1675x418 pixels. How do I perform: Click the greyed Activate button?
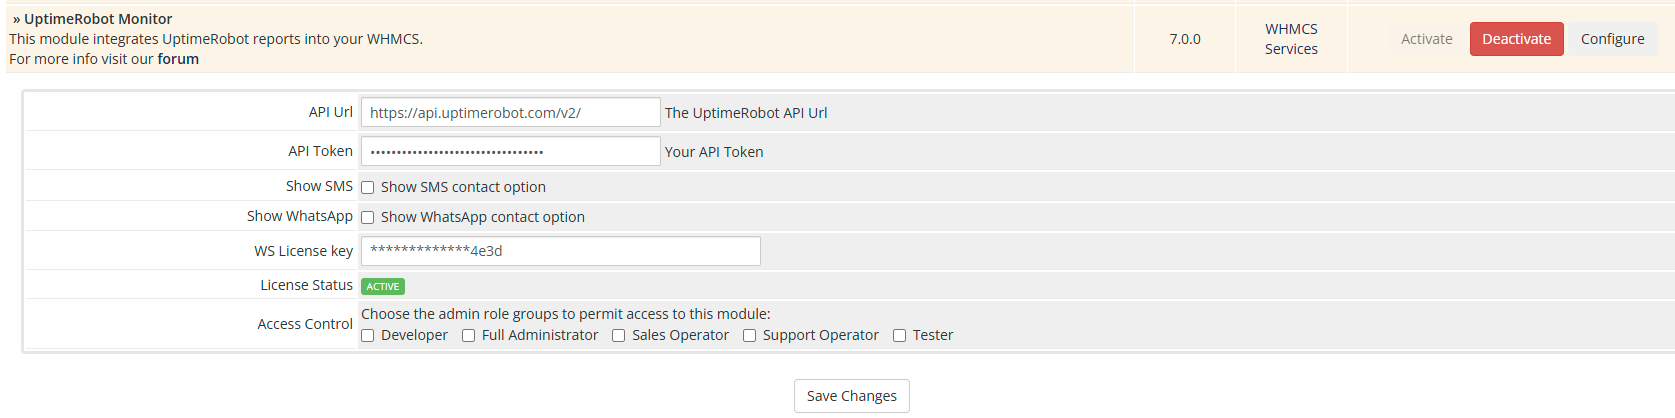click(x=1426, y=39)
